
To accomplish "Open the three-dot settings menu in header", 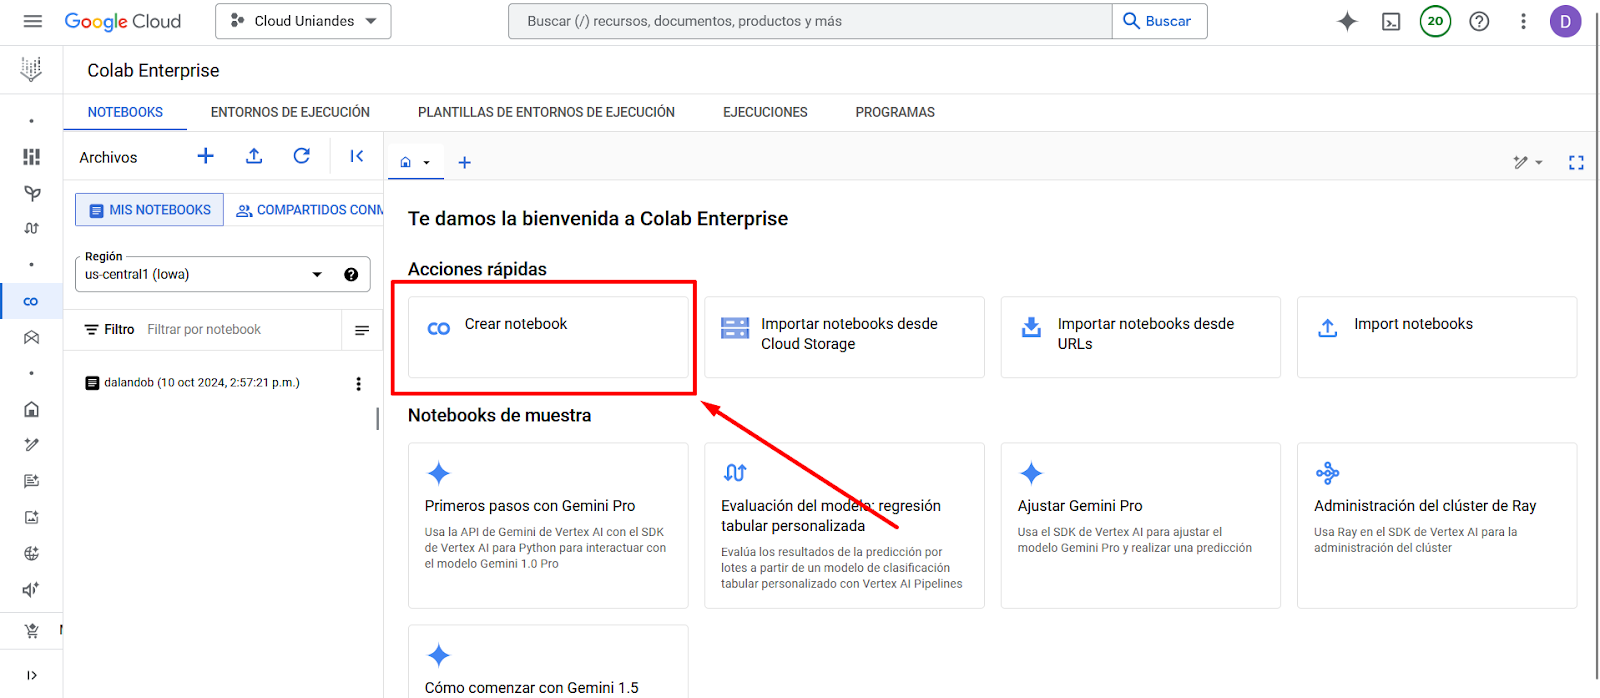I will 1523,21.
